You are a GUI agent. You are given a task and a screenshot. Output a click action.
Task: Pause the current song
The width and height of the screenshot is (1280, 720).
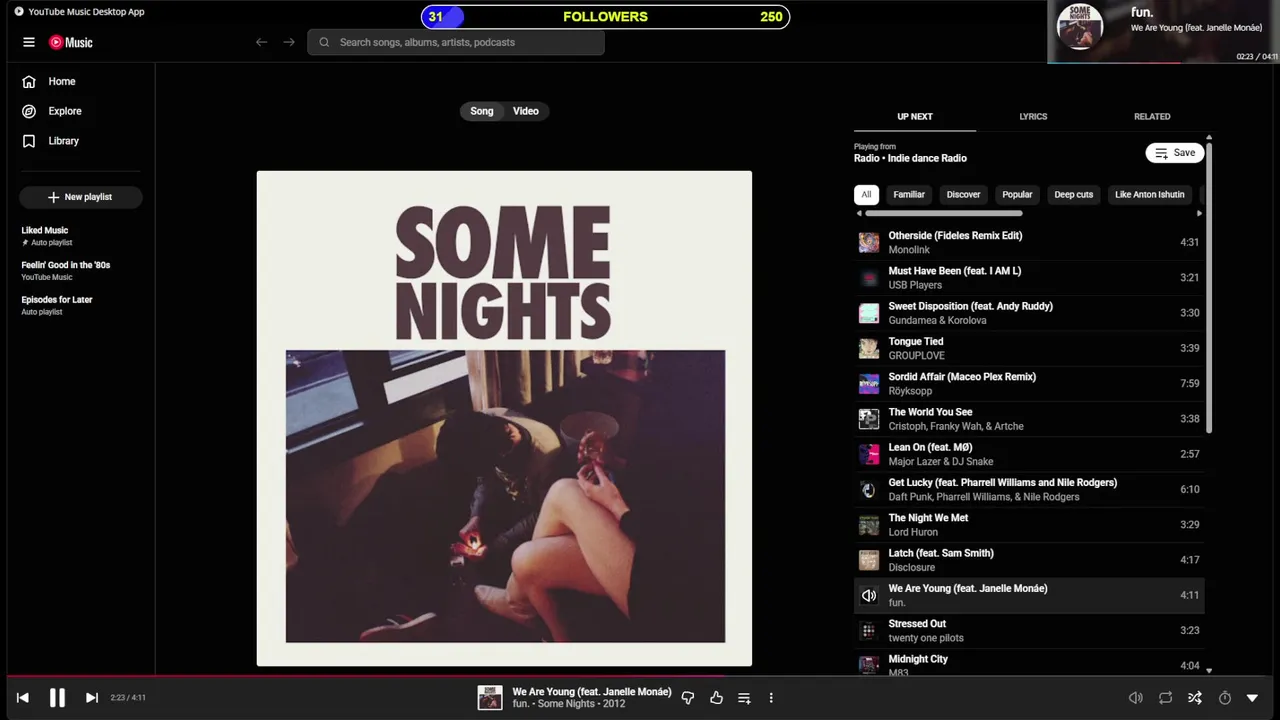(x=57, y=698)
